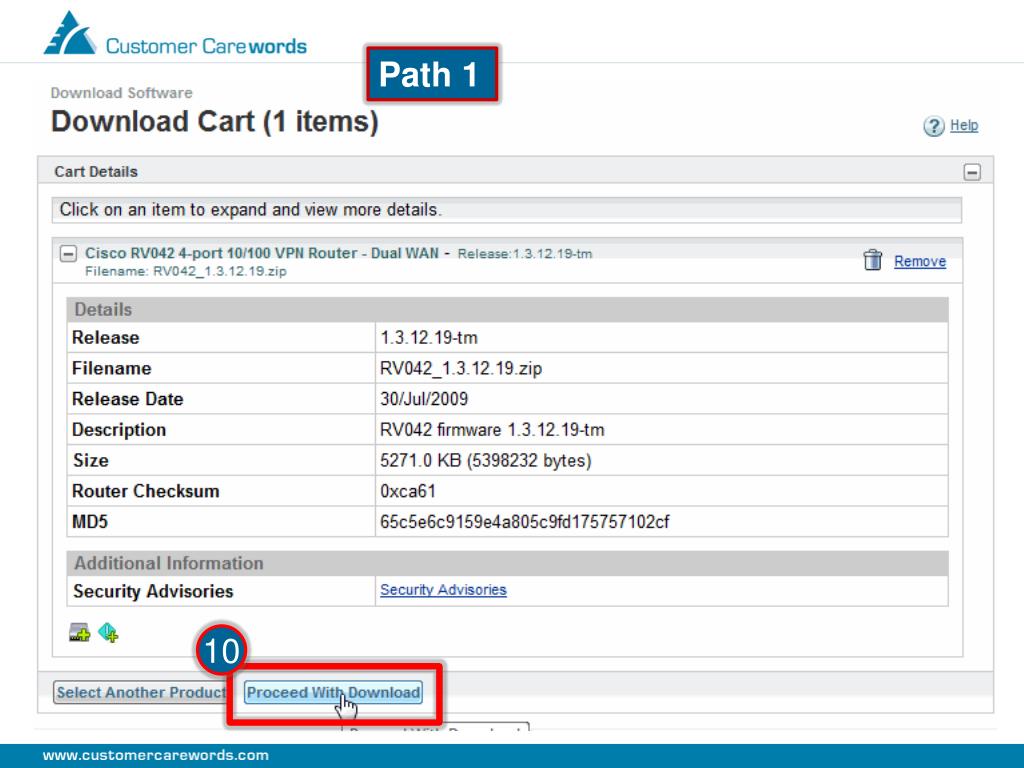Click the Router Checksum value 0xca61
Screen dimensions: 1024x768
(408, 491)
